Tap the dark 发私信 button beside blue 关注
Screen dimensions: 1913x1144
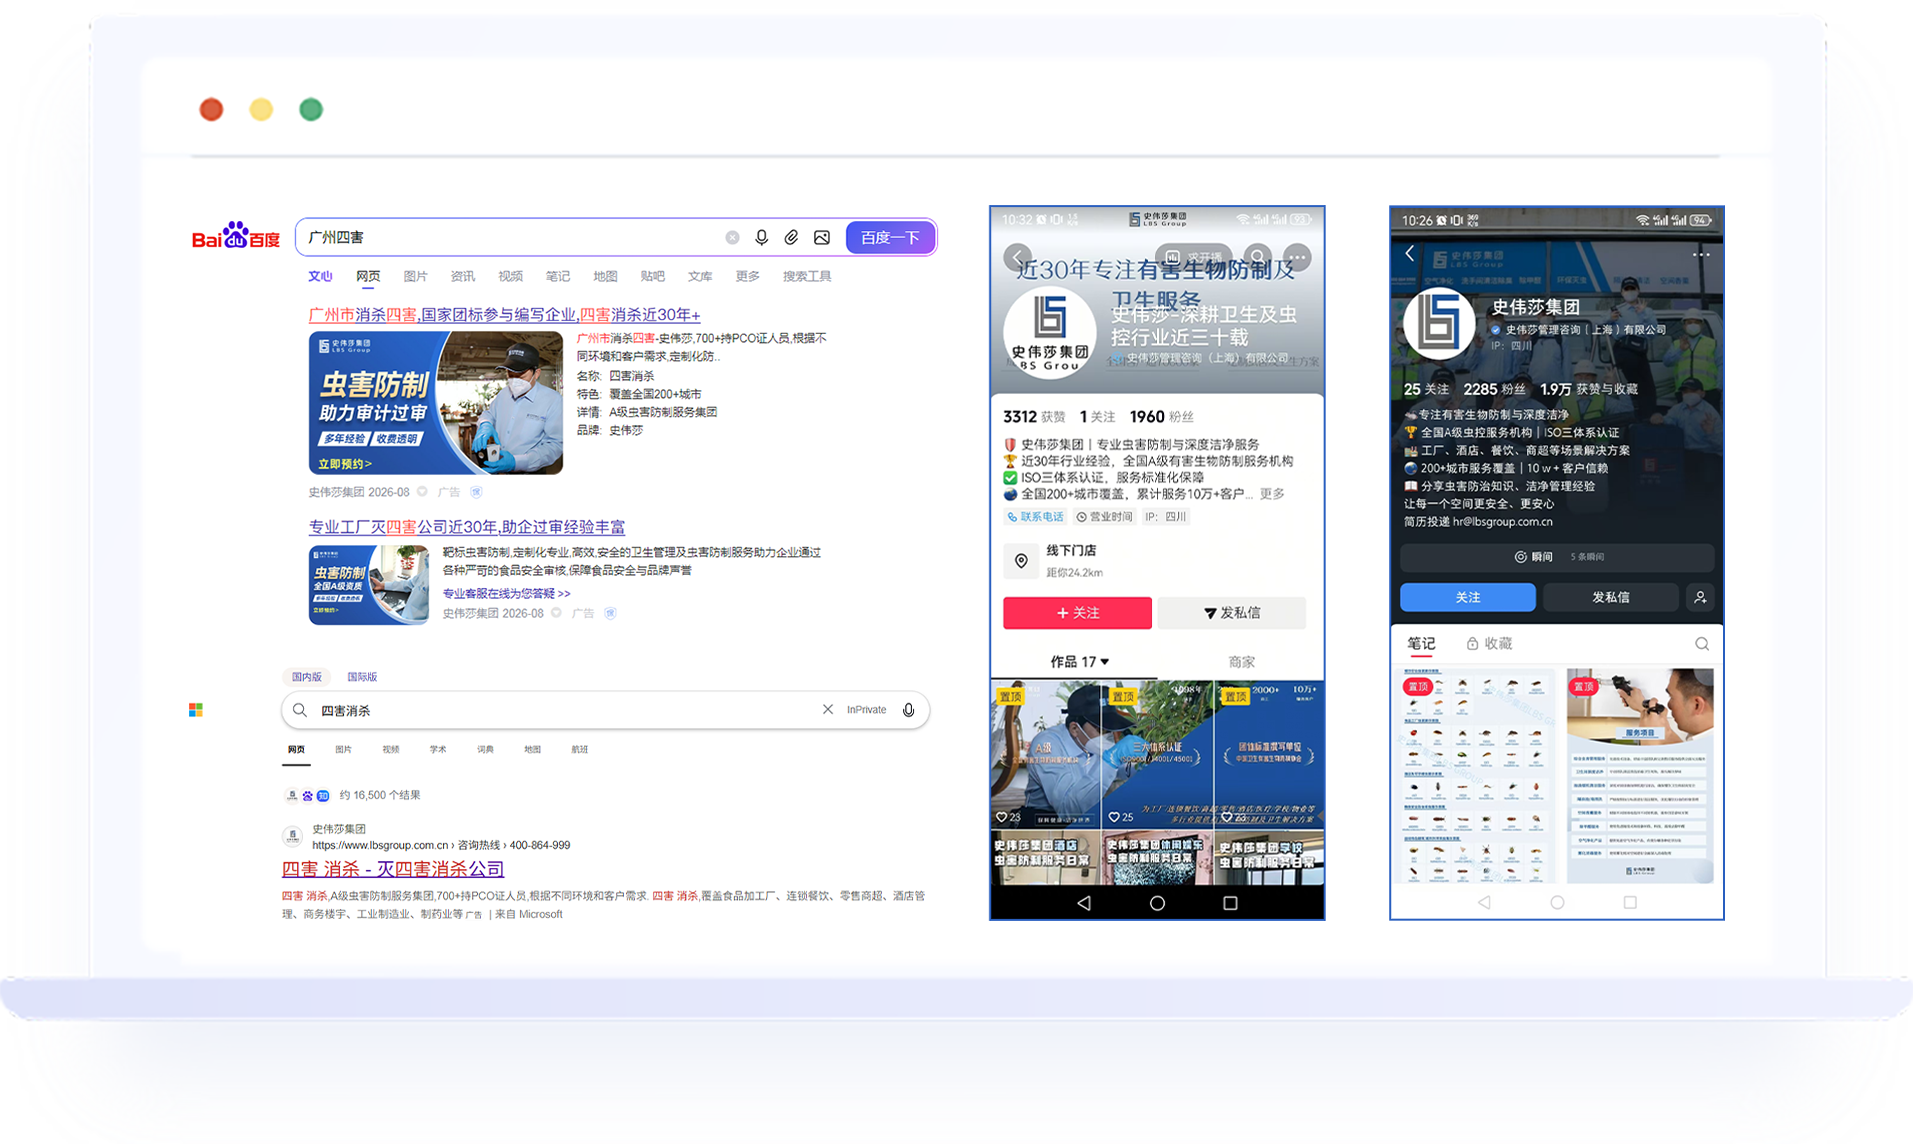coord(1610,597)
